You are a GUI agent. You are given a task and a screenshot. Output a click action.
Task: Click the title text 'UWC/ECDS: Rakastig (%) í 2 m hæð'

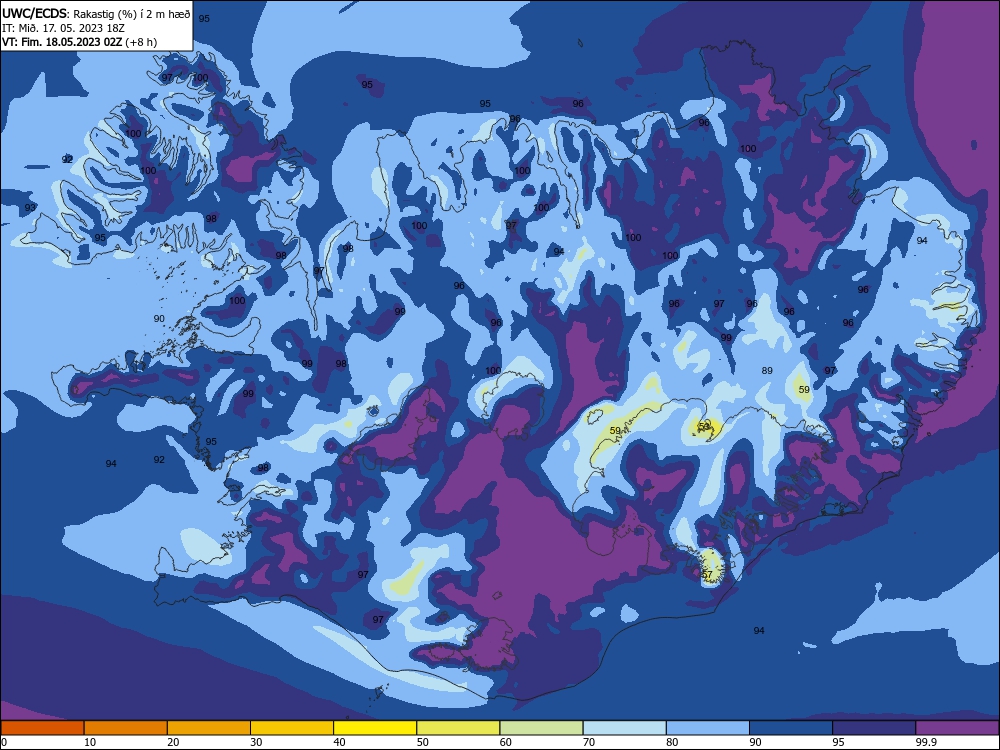coord(96,14)
